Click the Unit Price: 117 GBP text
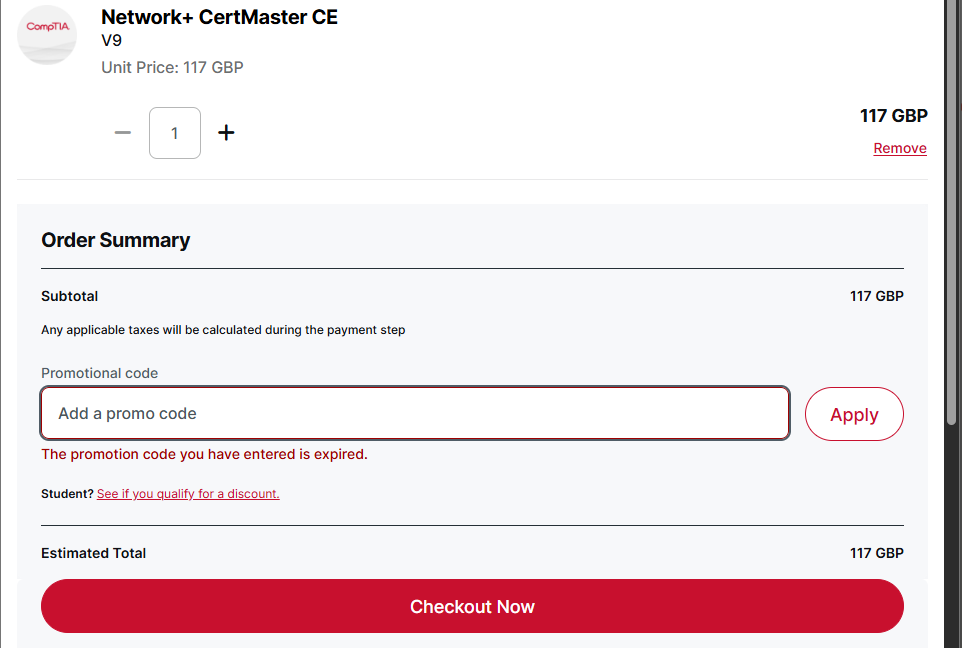The image size is (962, 648). (x=172, y=68)
